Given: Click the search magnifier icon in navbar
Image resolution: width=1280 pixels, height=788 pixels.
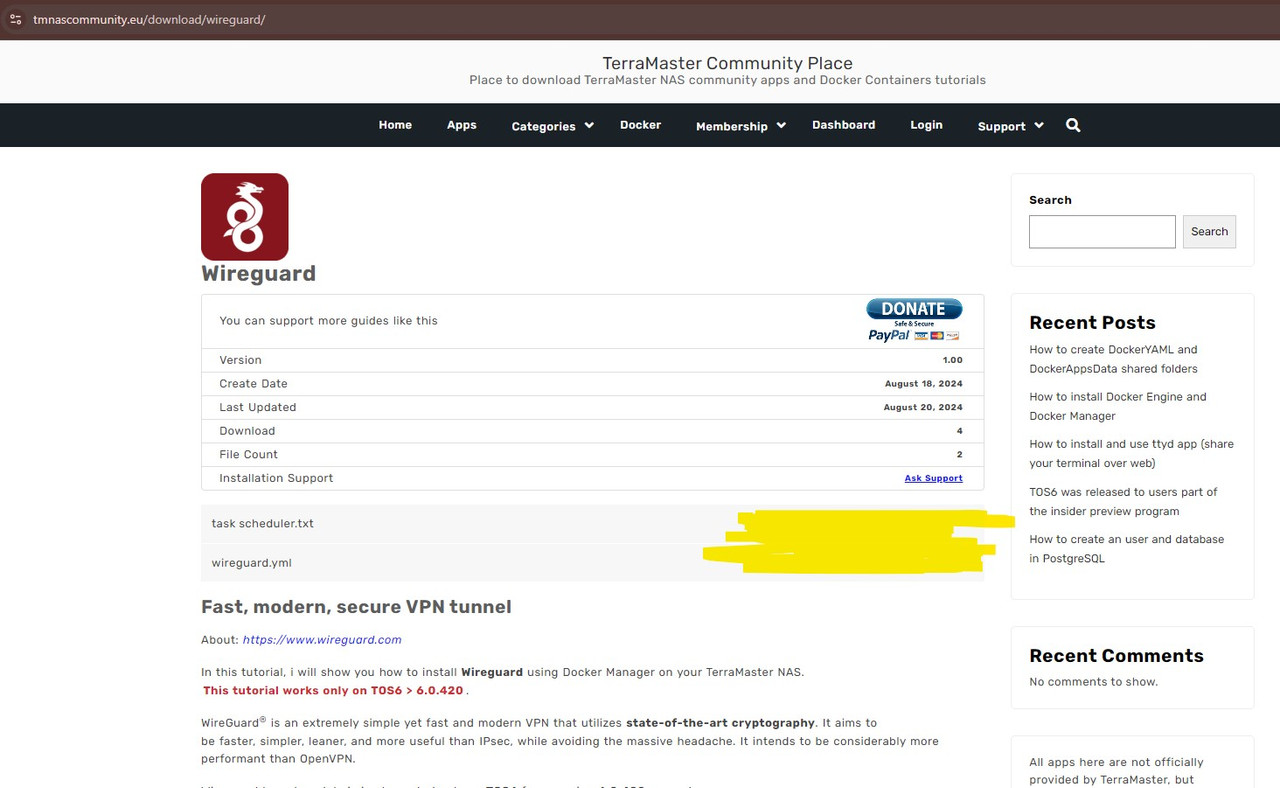Looking at the screenshot, I should coord(1073,125).
